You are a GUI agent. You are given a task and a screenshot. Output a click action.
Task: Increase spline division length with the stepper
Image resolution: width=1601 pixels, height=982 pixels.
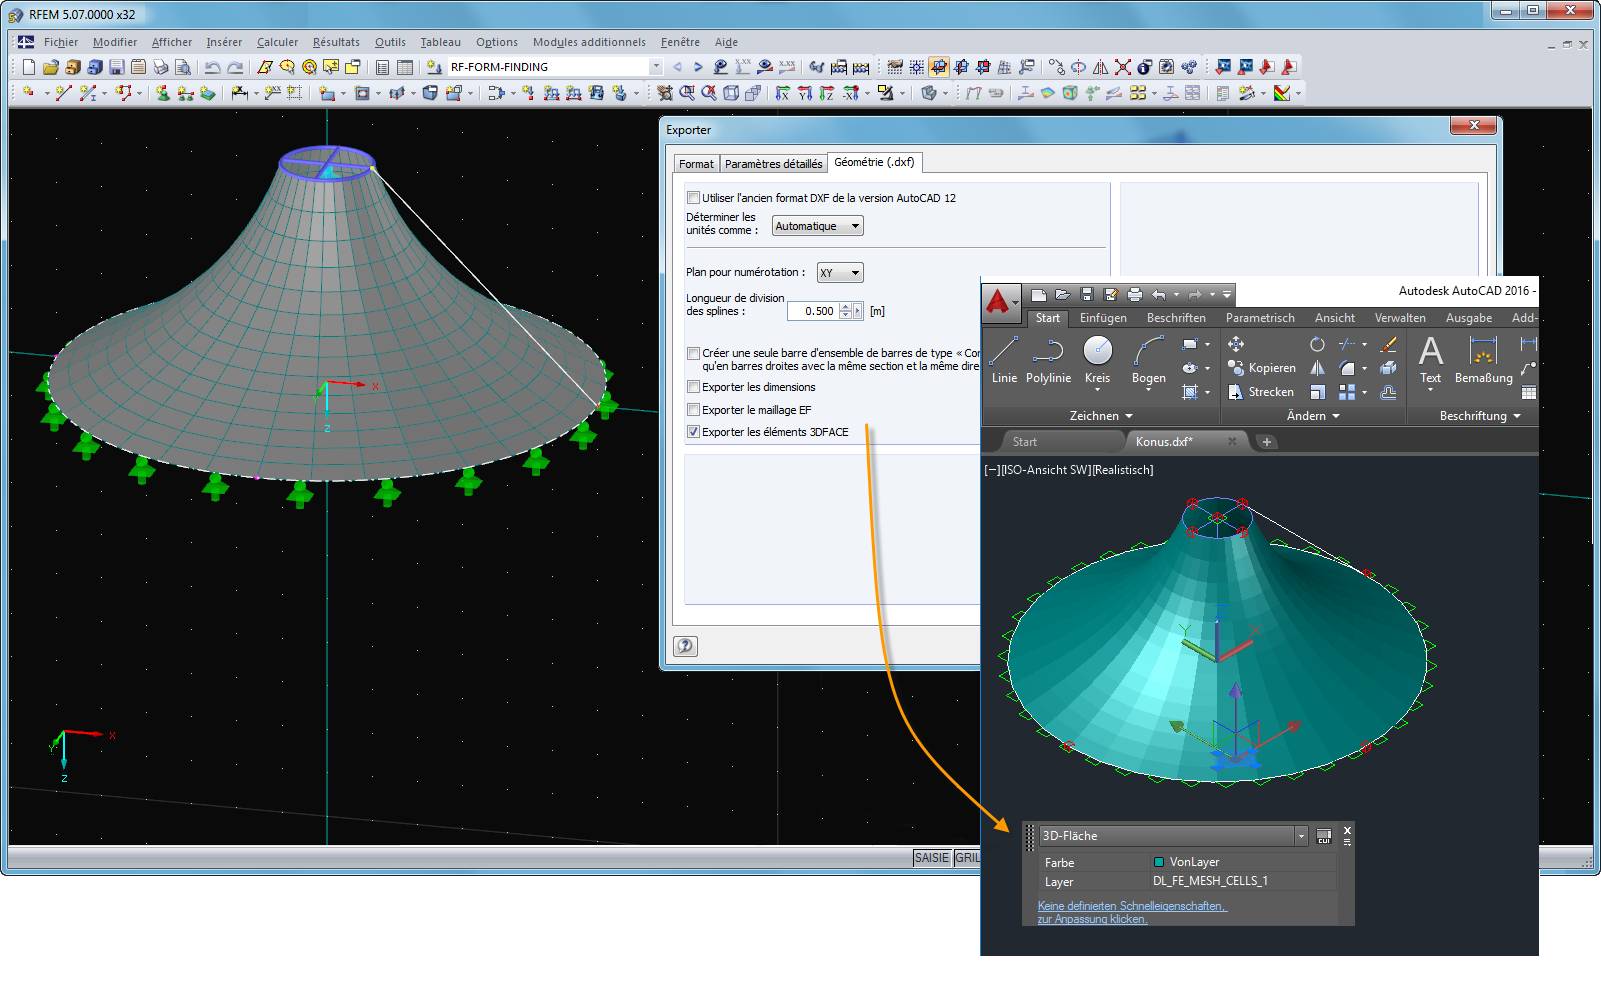click(x=847, y=307)
